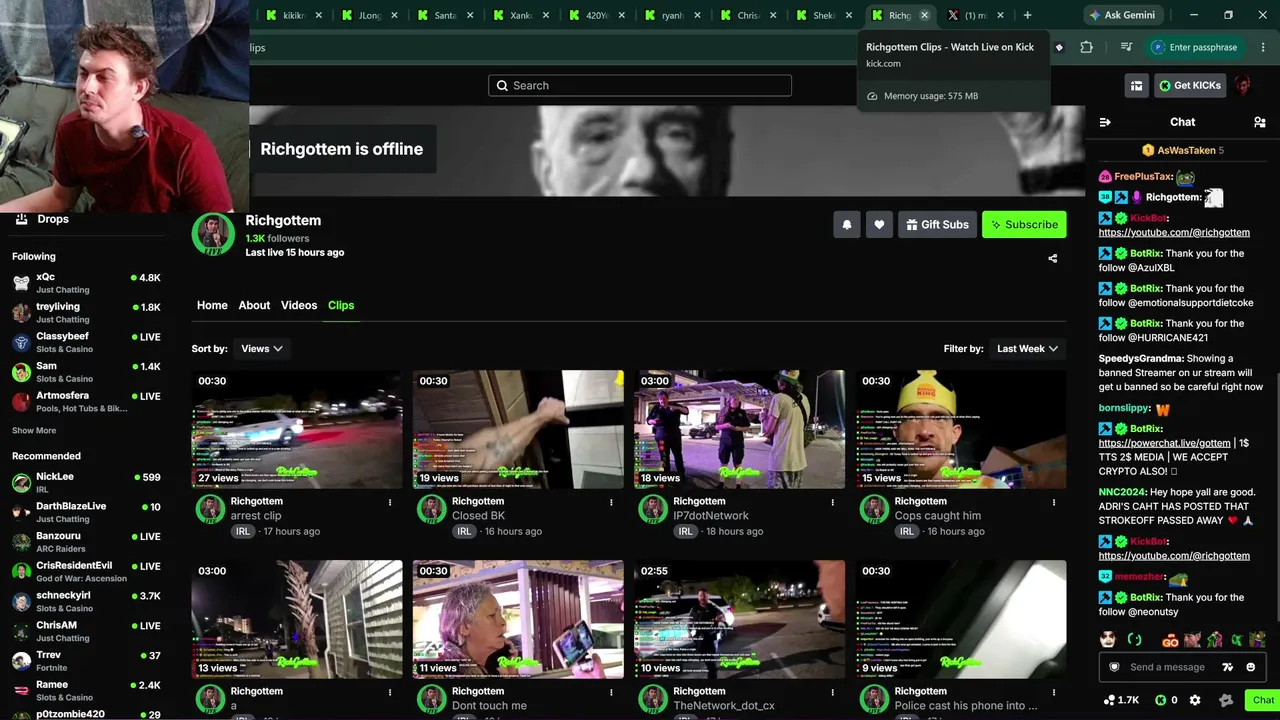This screenshot has height=720, width=1280.
Task: Open treyliving channel in Following list
Action: [x=86, y=313]
